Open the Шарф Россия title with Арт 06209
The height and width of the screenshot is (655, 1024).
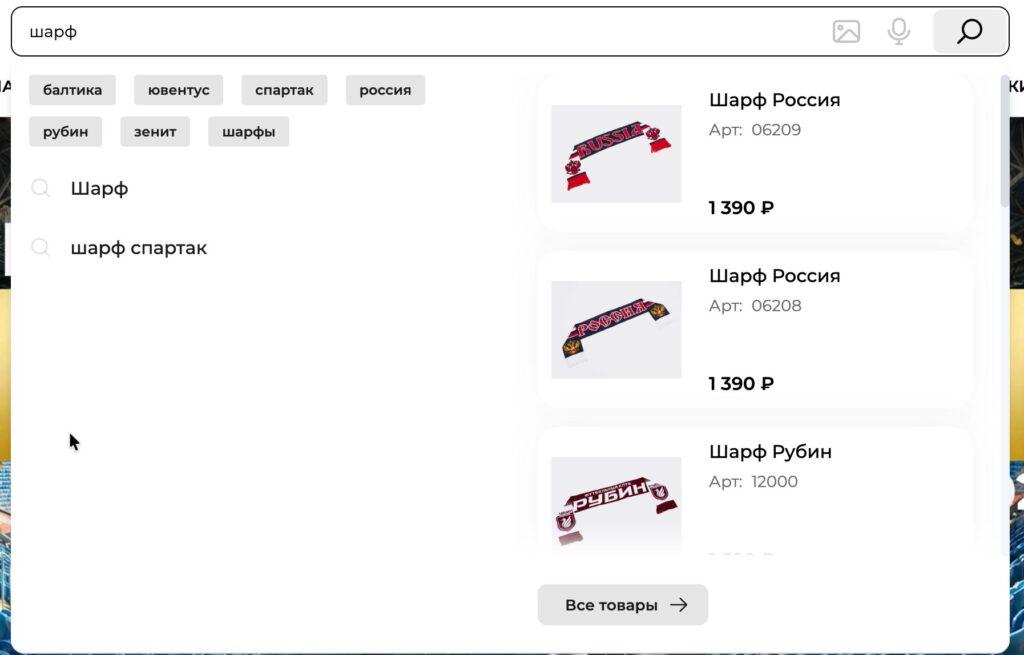click(775, 100)
